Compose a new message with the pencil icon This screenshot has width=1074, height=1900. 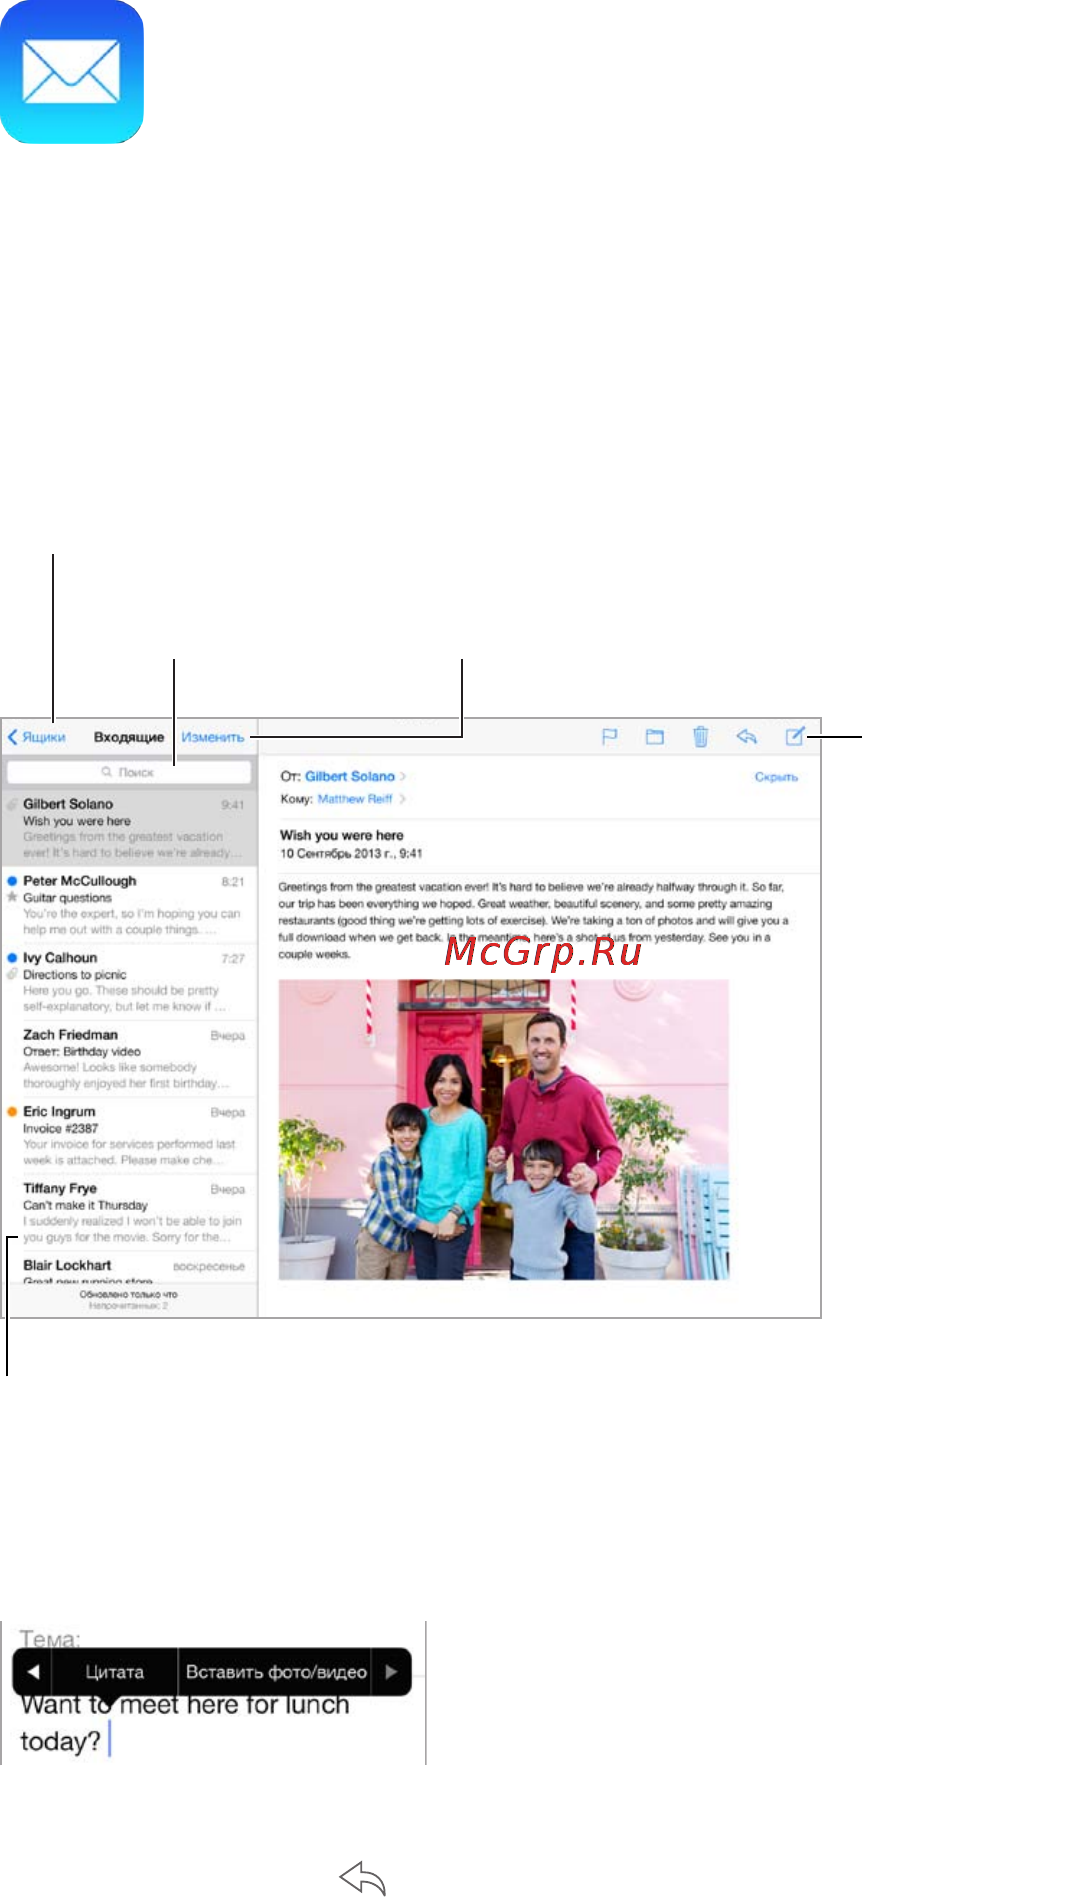(x=795, y=736)
